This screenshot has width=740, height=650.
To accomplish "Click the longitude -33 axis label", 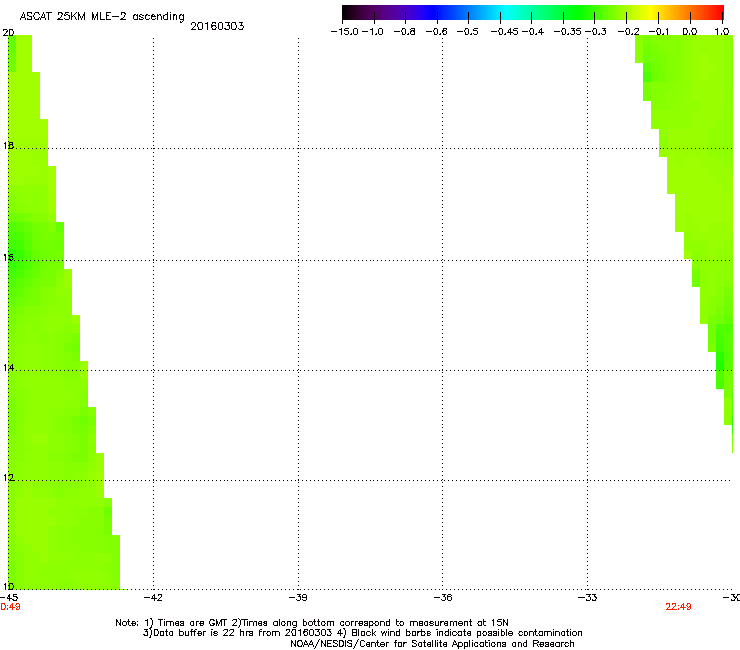I will 588,598.
